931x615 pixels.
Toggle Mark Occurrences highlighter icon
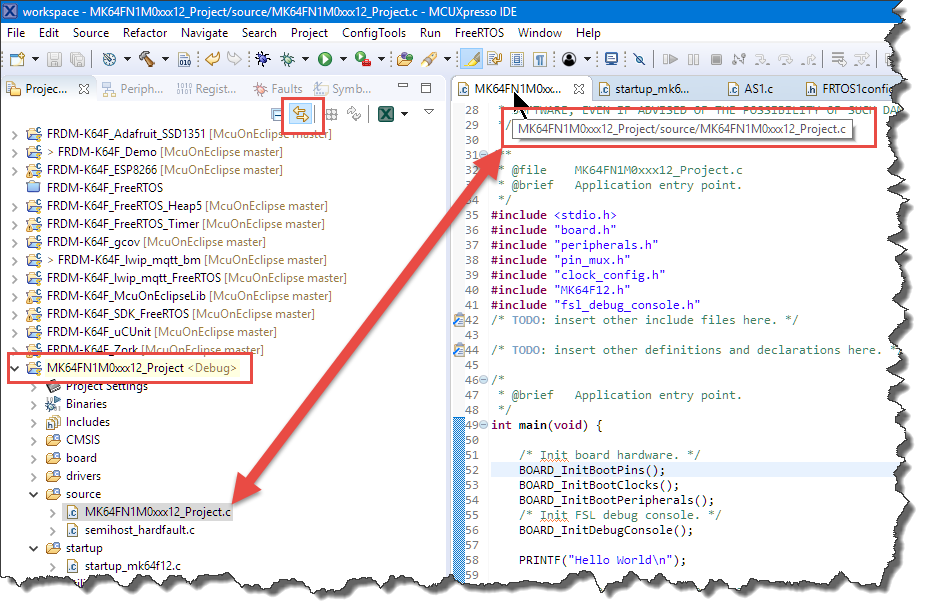472,60
